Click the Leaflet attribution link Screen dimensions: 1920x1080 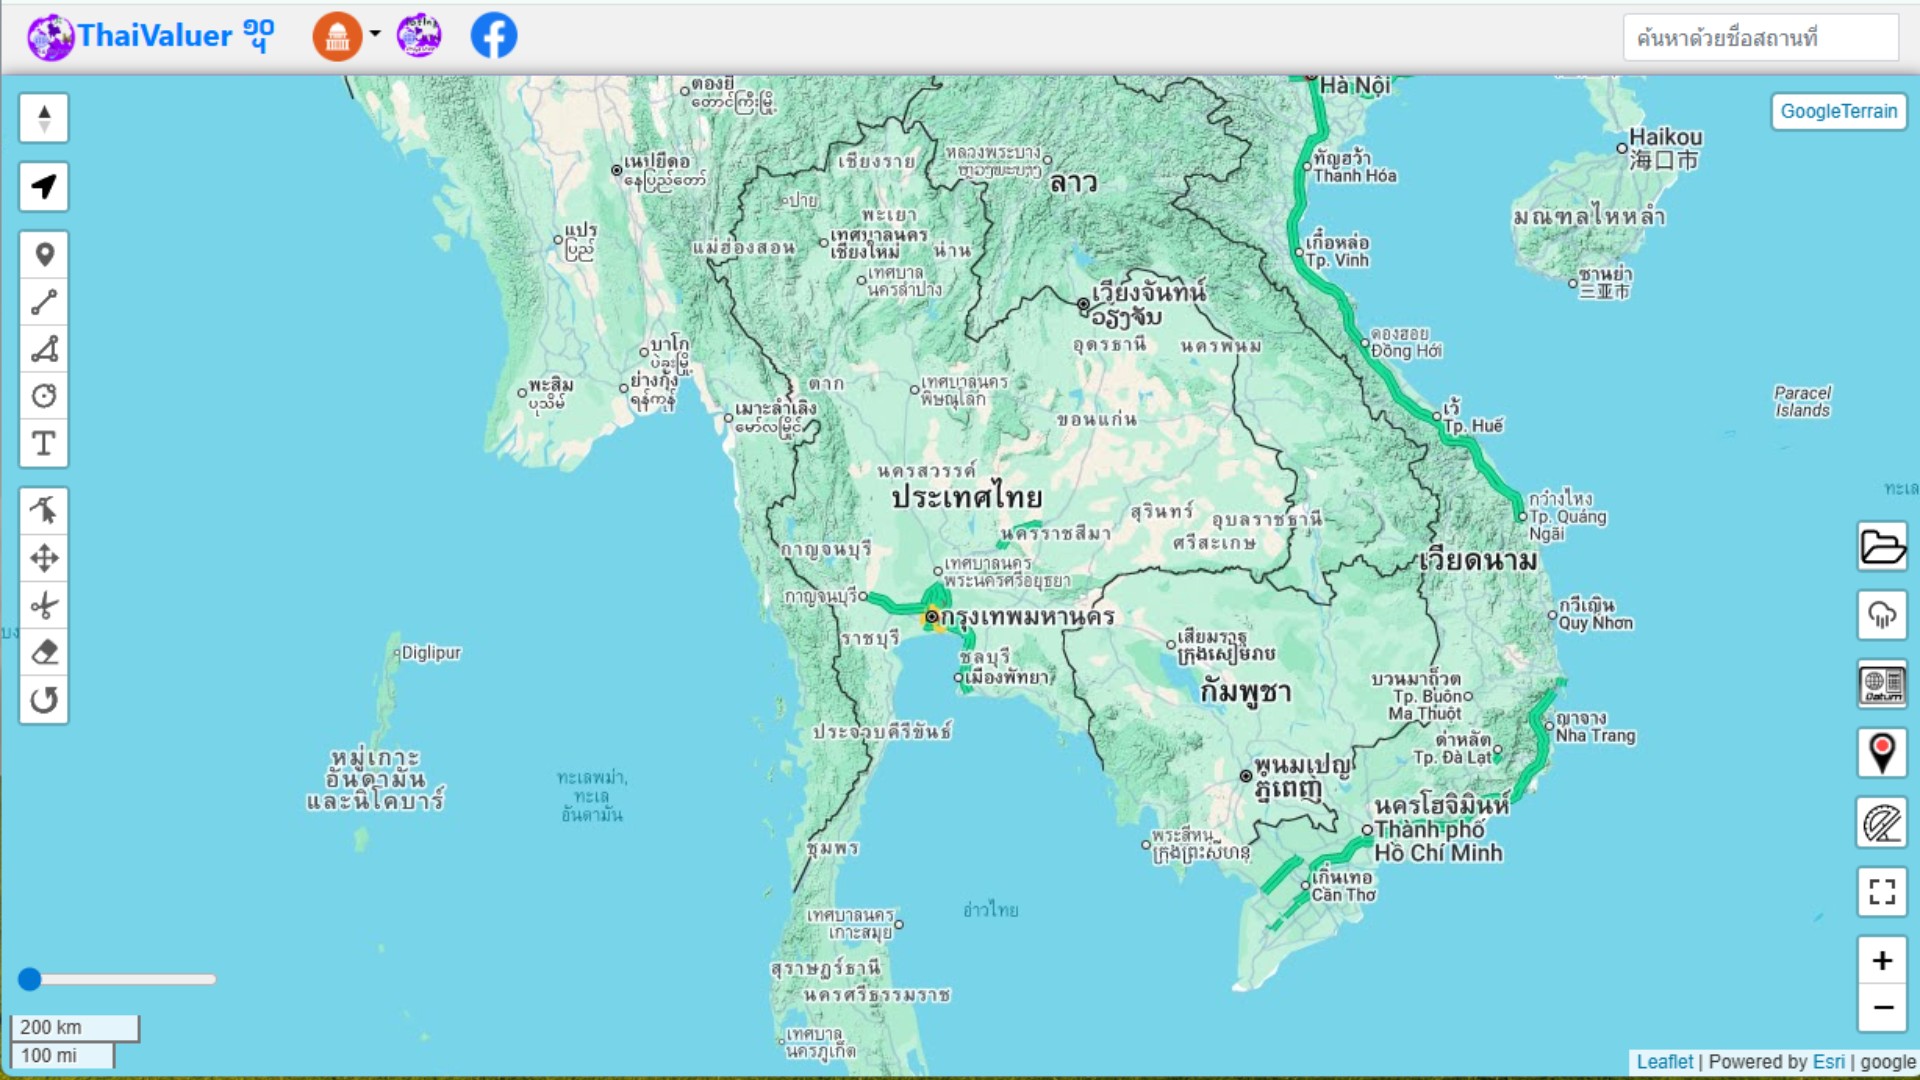coord(1664,1062)
